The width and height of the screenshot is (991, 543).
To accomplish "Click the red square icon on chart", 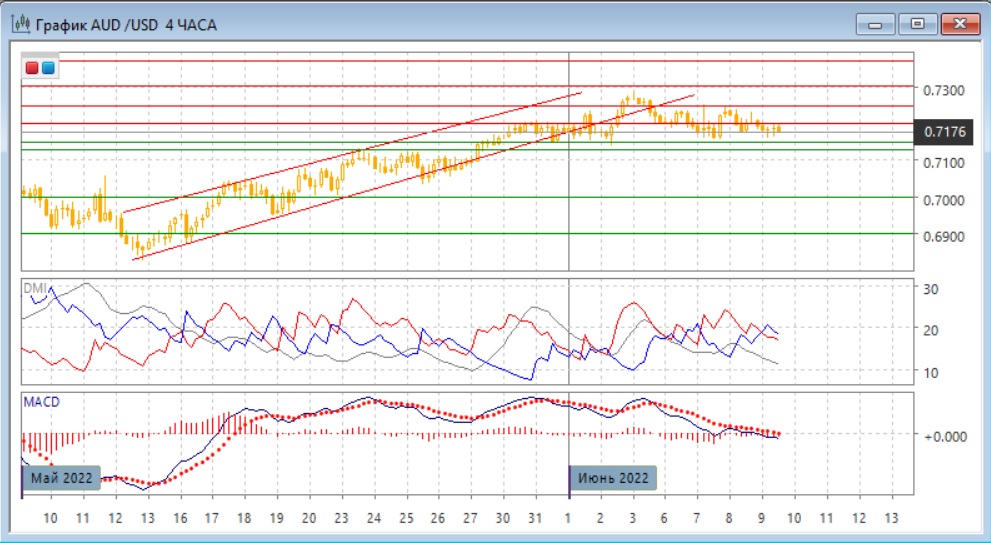I will [33, 68].
